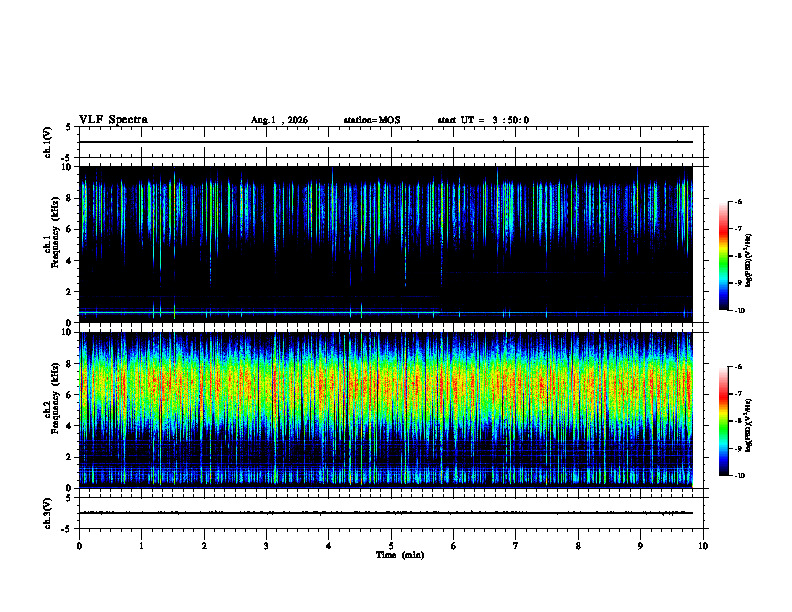Image resolution: width=792 pixels, height=612 pixels.
Task: Click the ch.2 spectrogram color scale bar
Action: click(x=723, y=421)
